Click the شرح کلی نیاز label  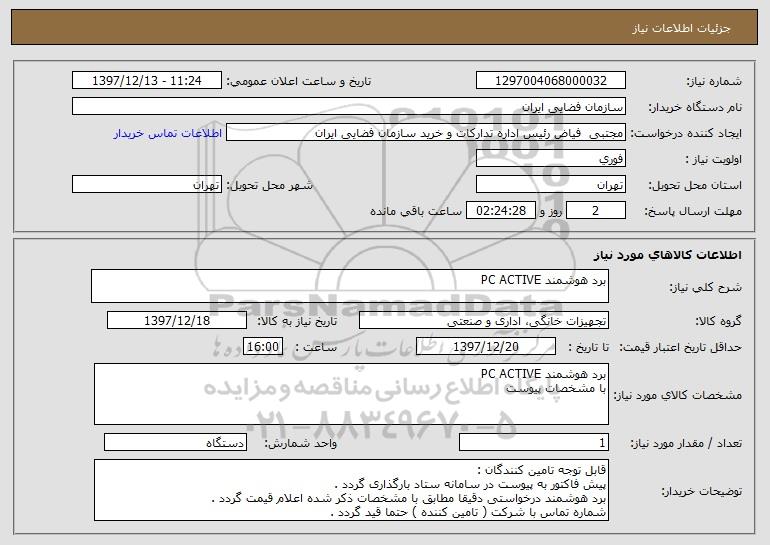tap(706, 287)
